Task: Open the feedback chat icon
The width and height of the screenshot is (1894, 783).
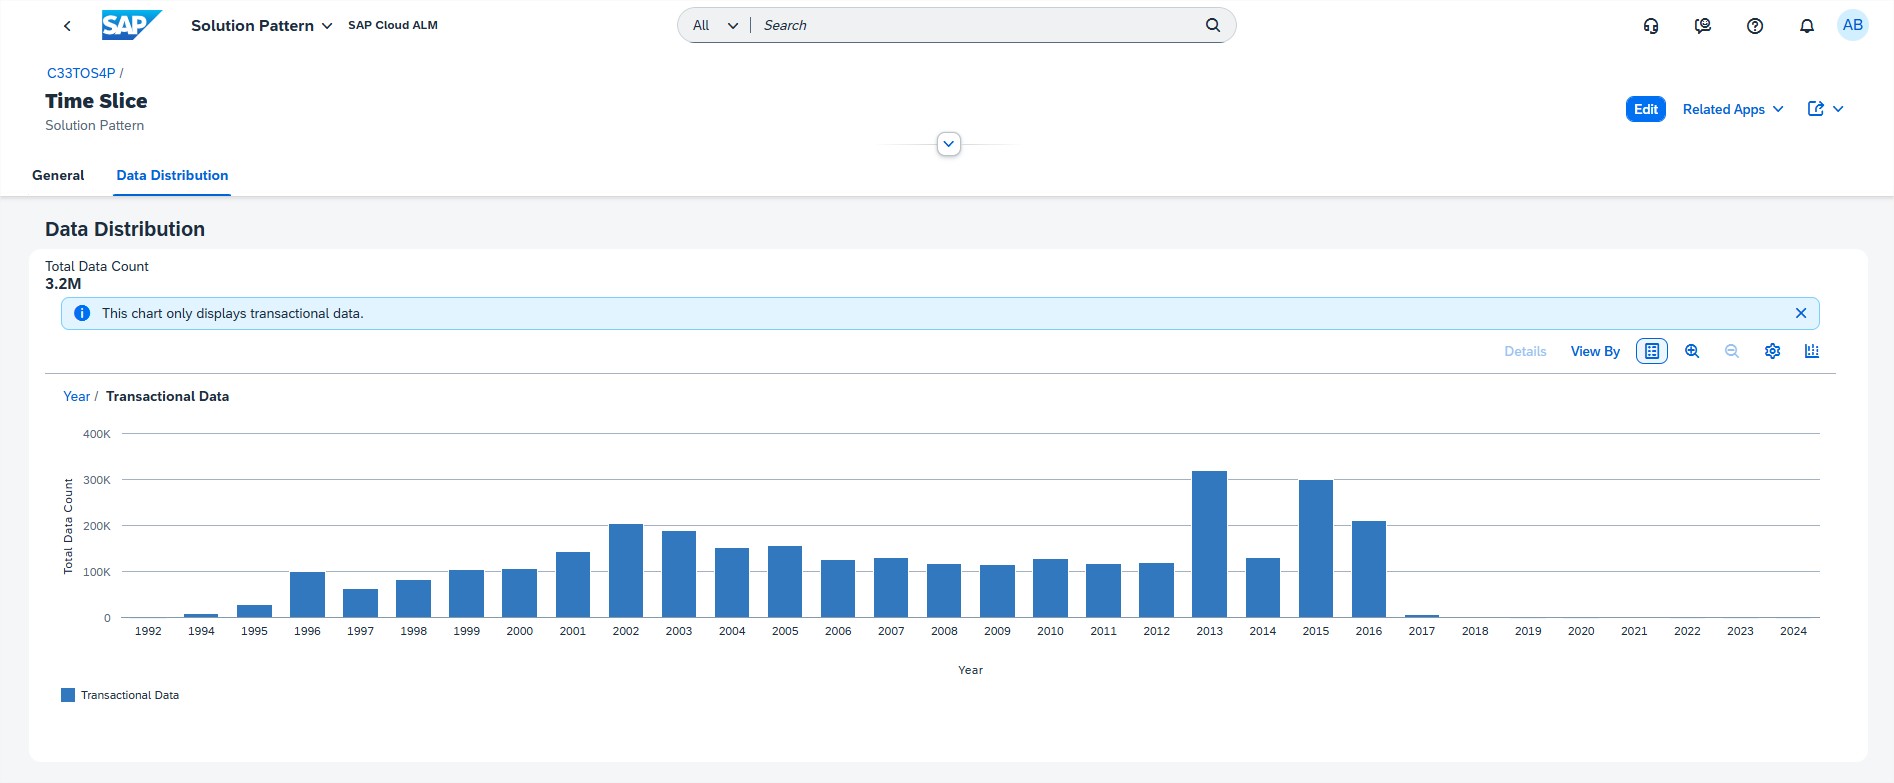Action: pyautogui.click(x=1703, y=26)
